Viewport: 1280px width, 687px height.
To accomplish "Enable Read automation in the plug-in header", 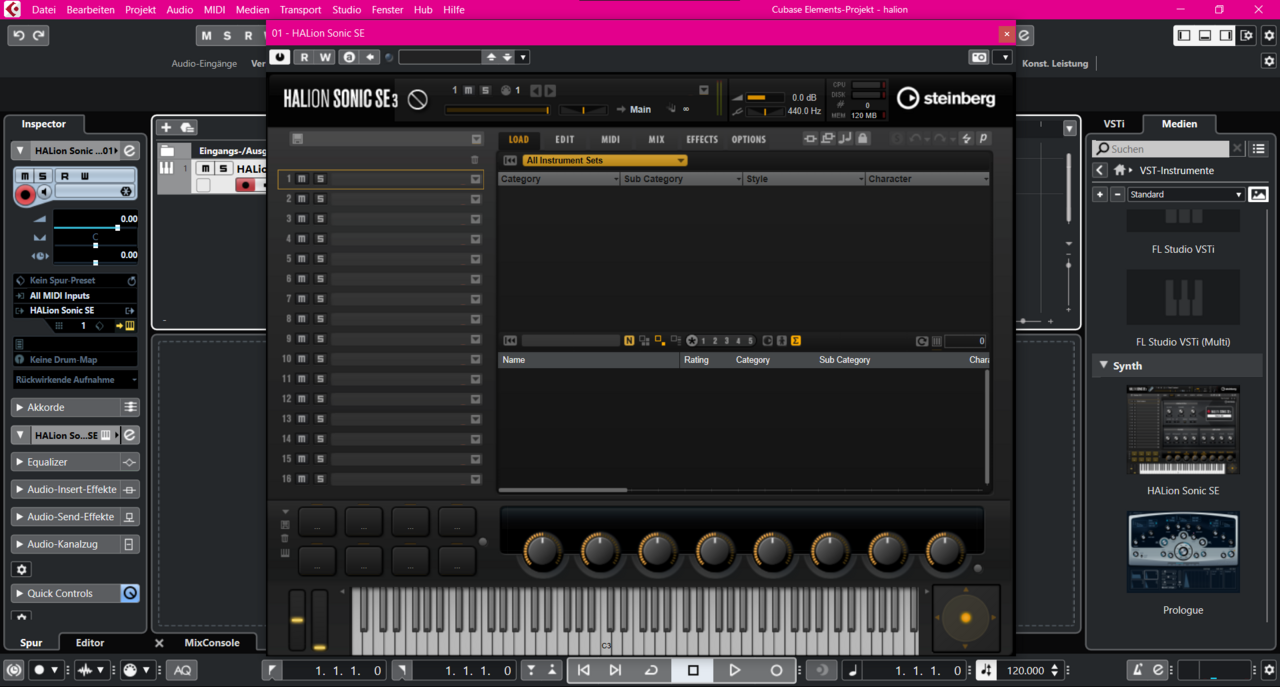I will coord(305,57).
